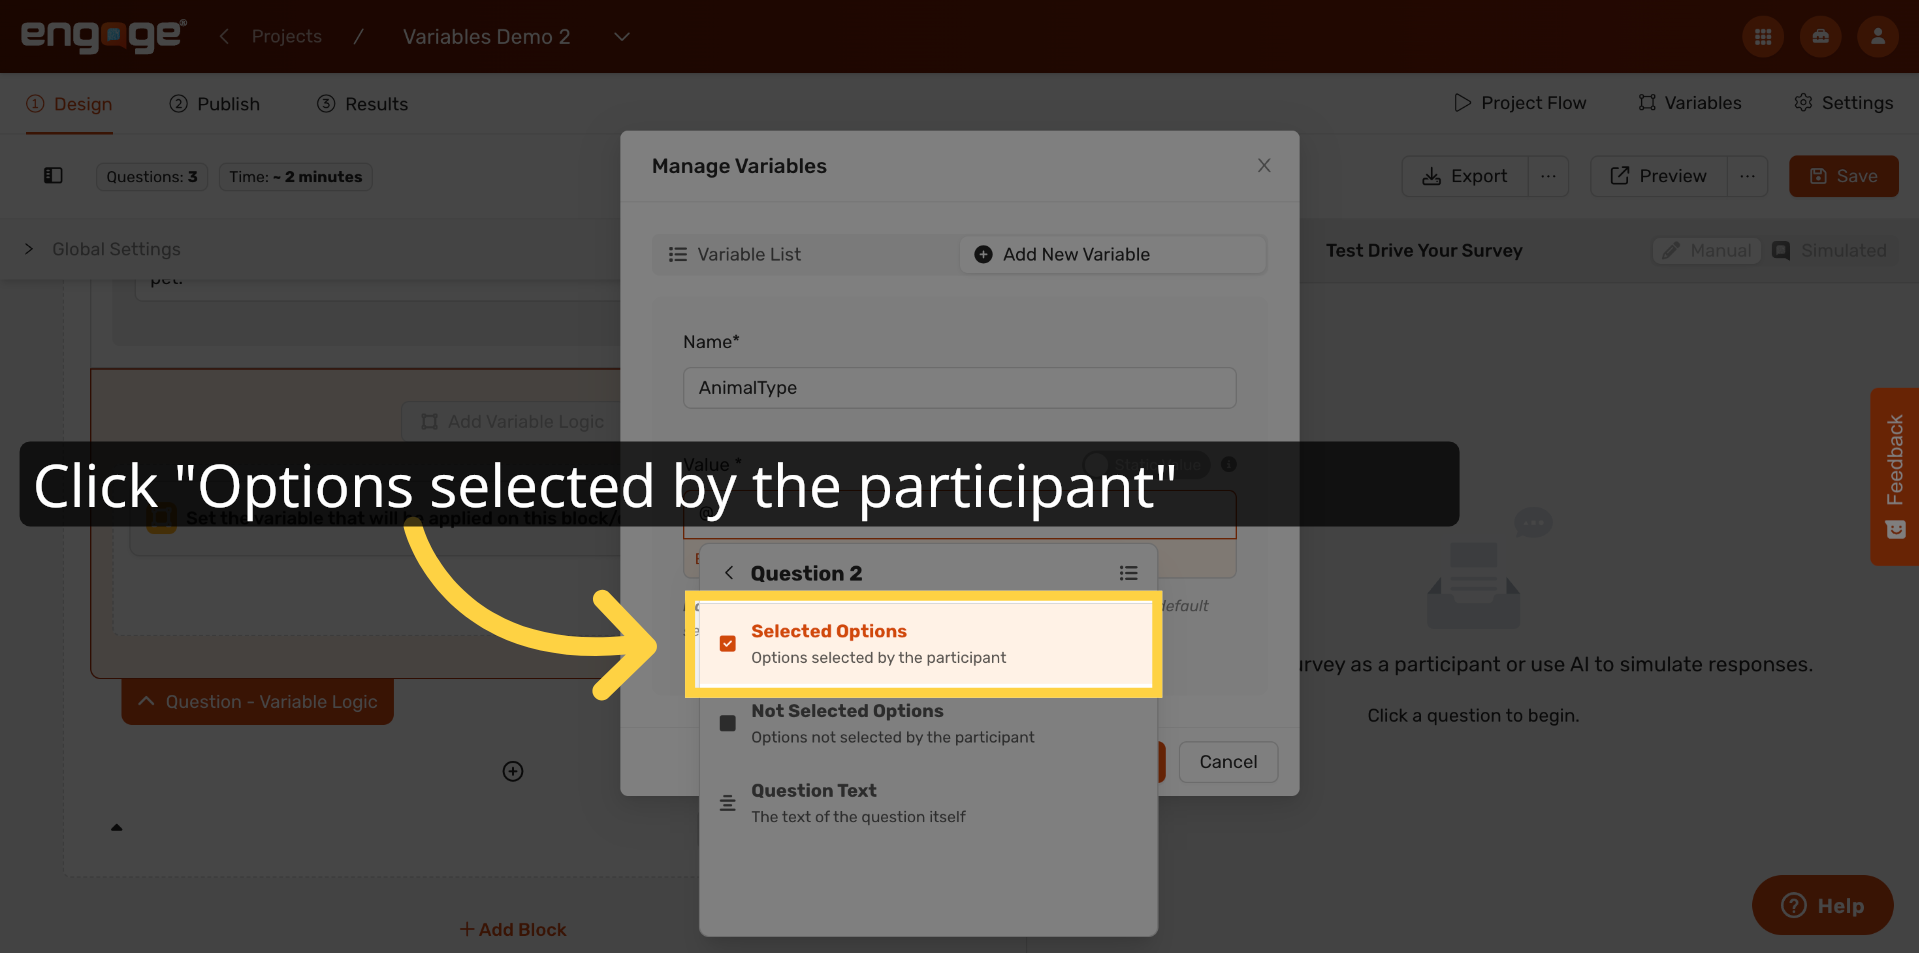Switch to Variable List tab
Viewport: 1919px width, 953px height.
(806, 255)
